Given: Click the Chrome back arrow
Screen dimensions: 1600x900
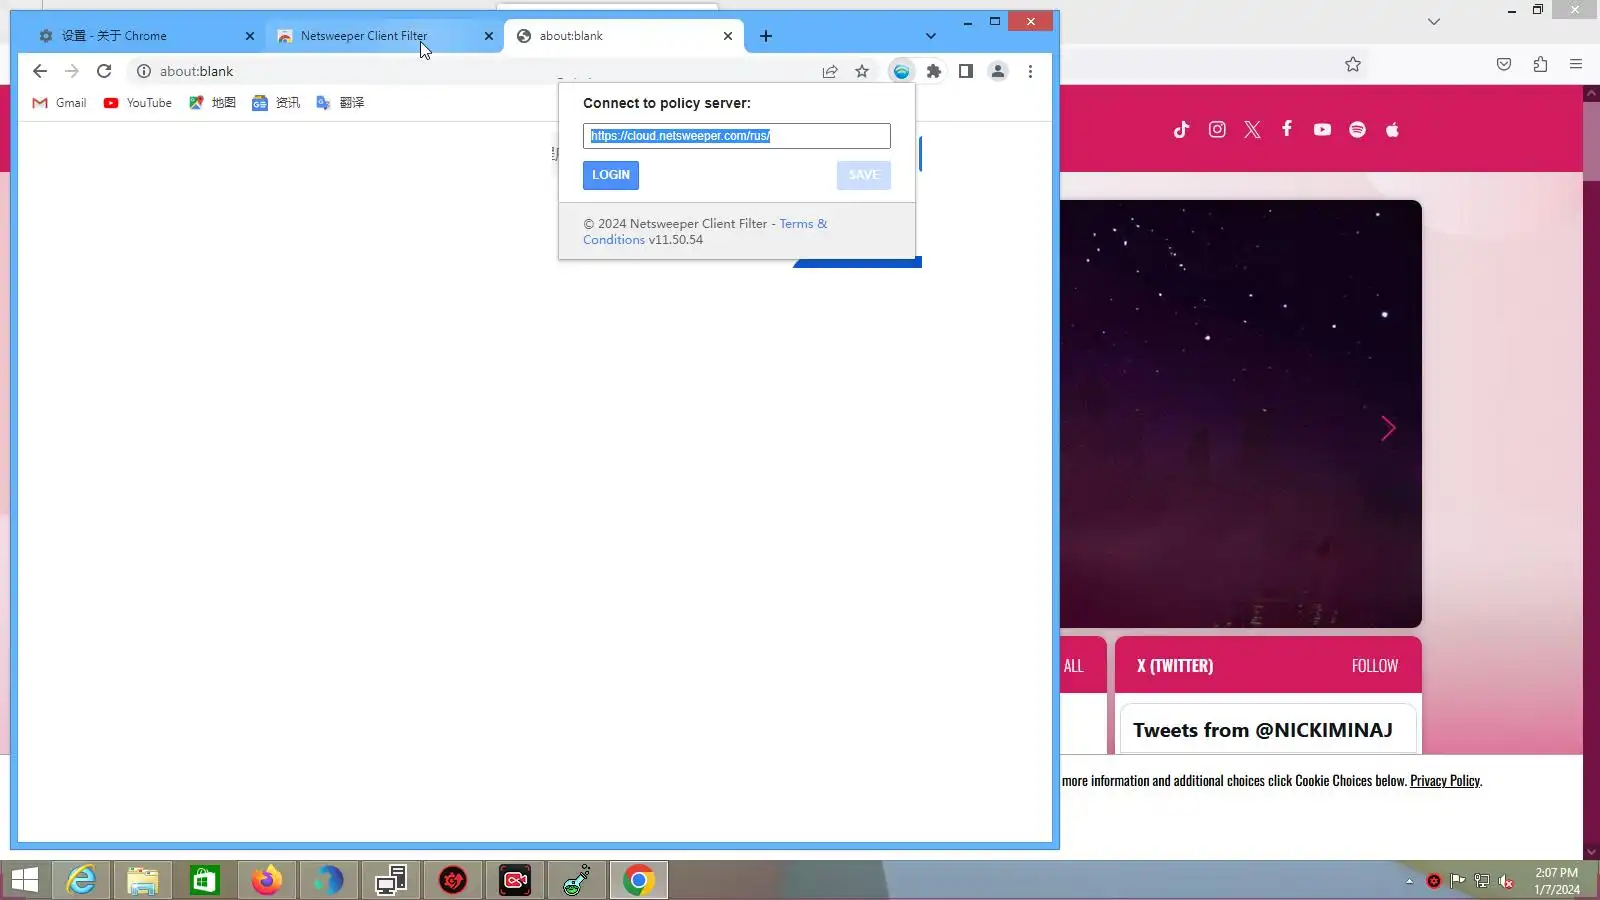Looking at the screenshot, I should pyautogui.click(x=40, y=71).
